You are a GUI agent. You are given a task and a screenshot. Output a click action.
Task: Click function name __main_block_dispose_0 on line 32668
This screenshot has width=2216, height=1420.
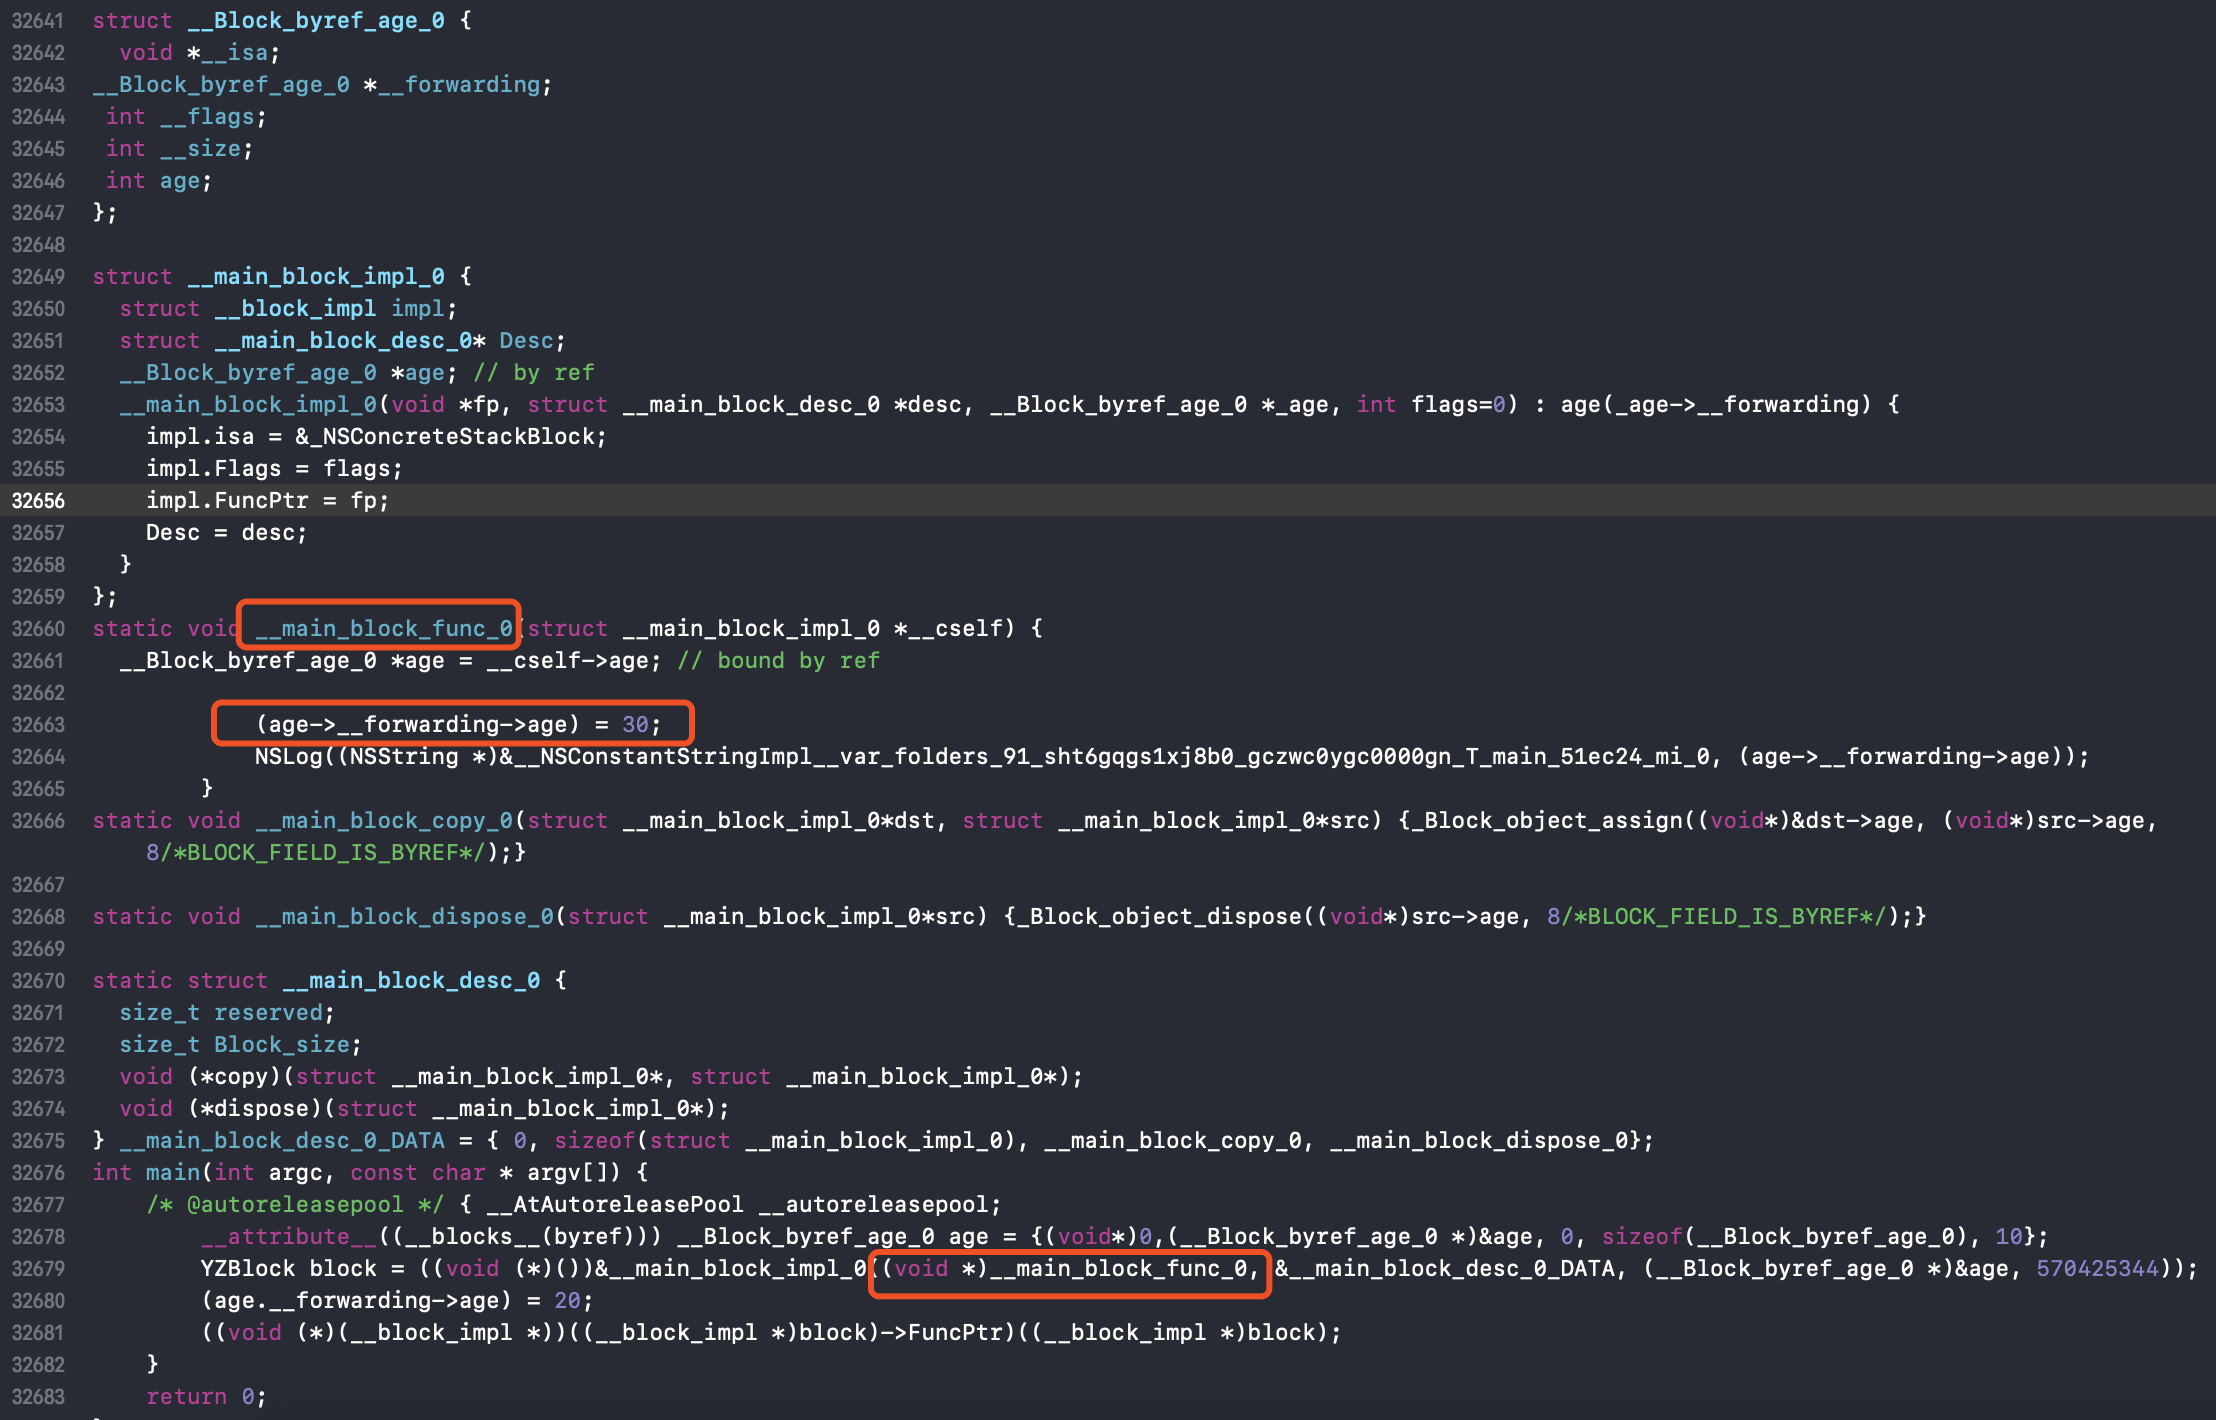click(404, 917)
